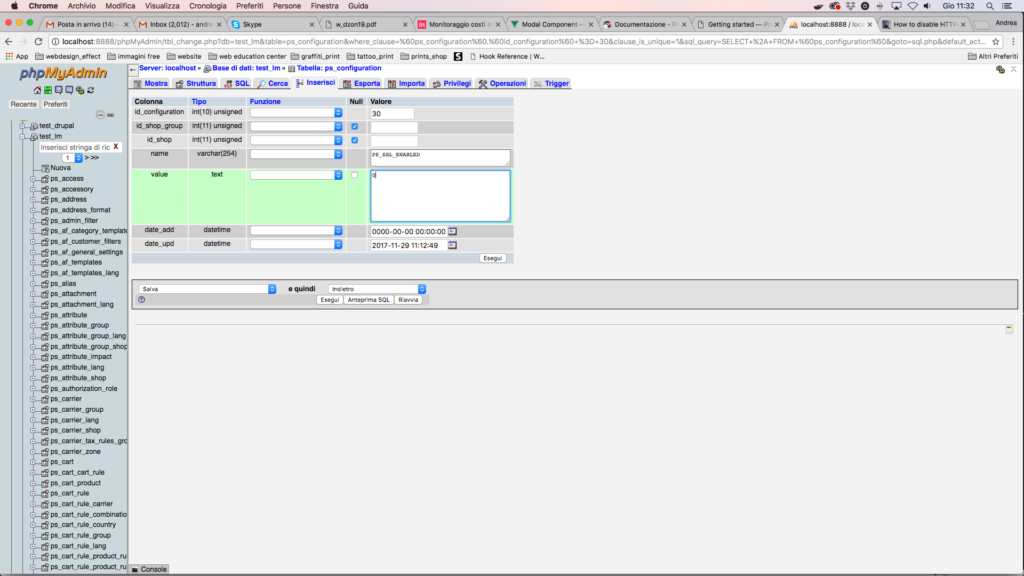This screenshot has width=1024, height=576.
Task: Follow Base di dati: test_lm breadcrumb
Action: 246,68
